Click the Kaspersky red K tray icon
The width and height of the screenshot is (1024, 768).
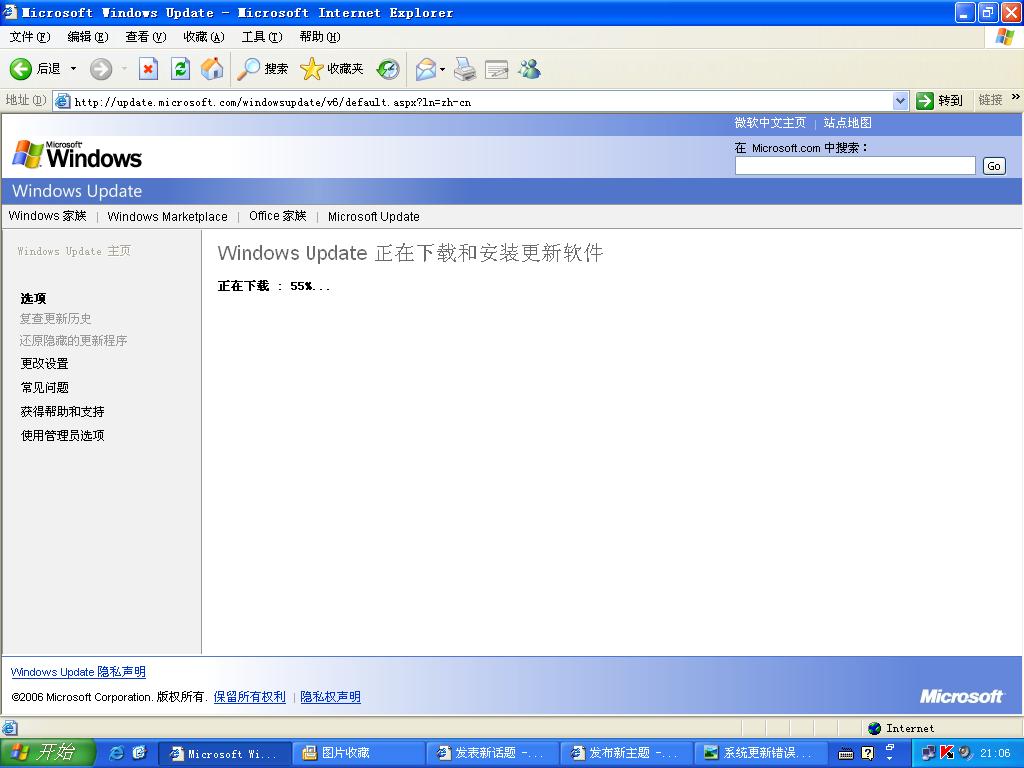pyautogui.click(x=946, y=753)
